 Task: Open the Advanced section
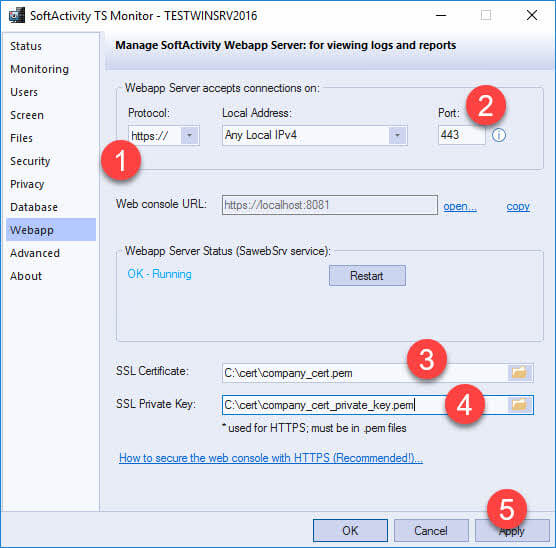point(35,253)
